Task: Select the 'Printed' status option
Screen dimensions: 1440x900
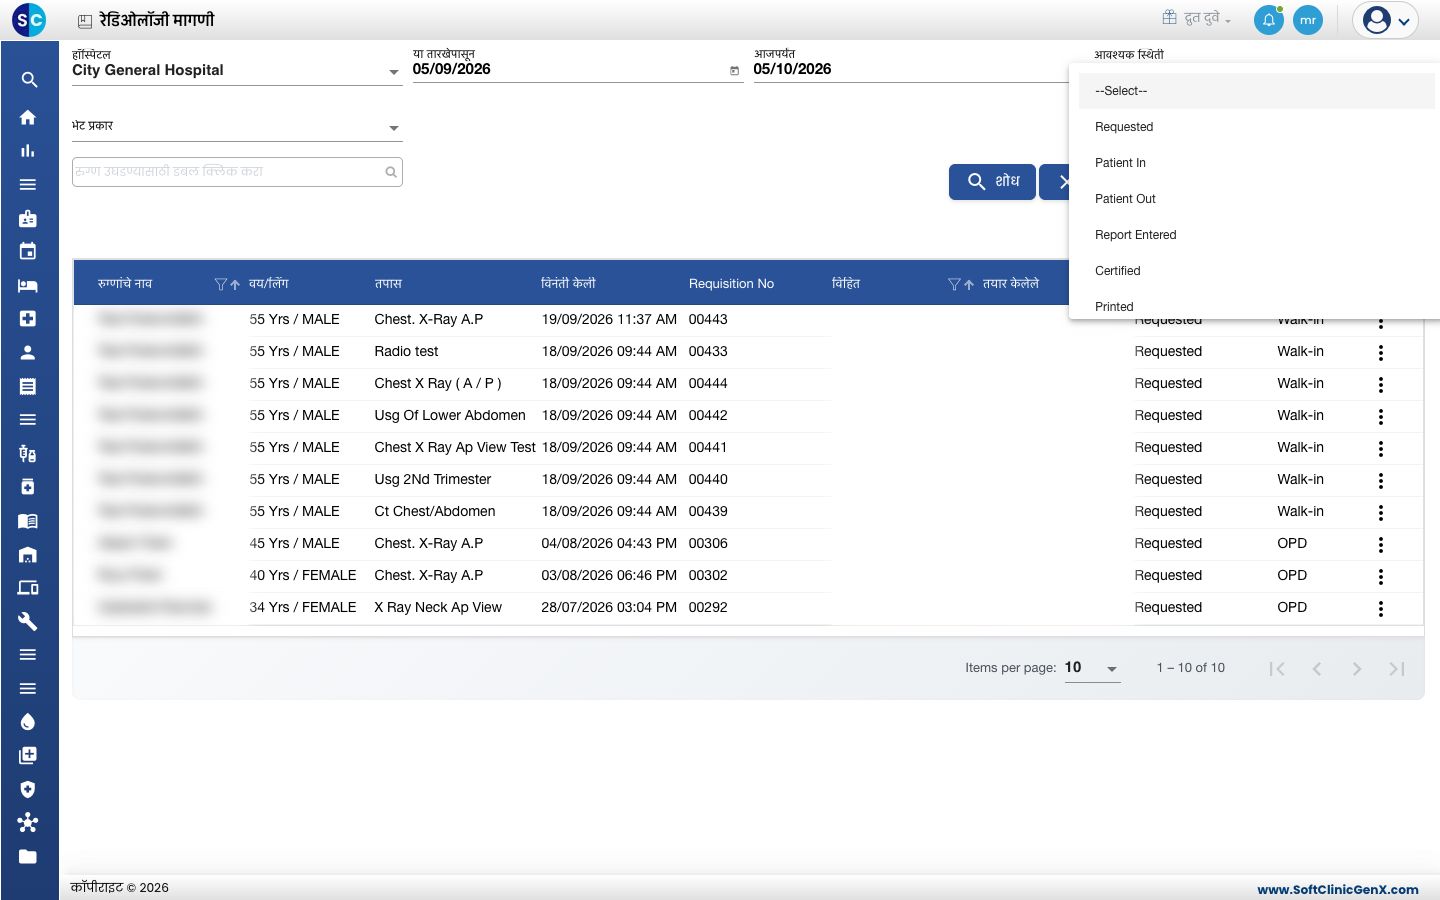Action: pyautogui.click(x=1256, y=306)
